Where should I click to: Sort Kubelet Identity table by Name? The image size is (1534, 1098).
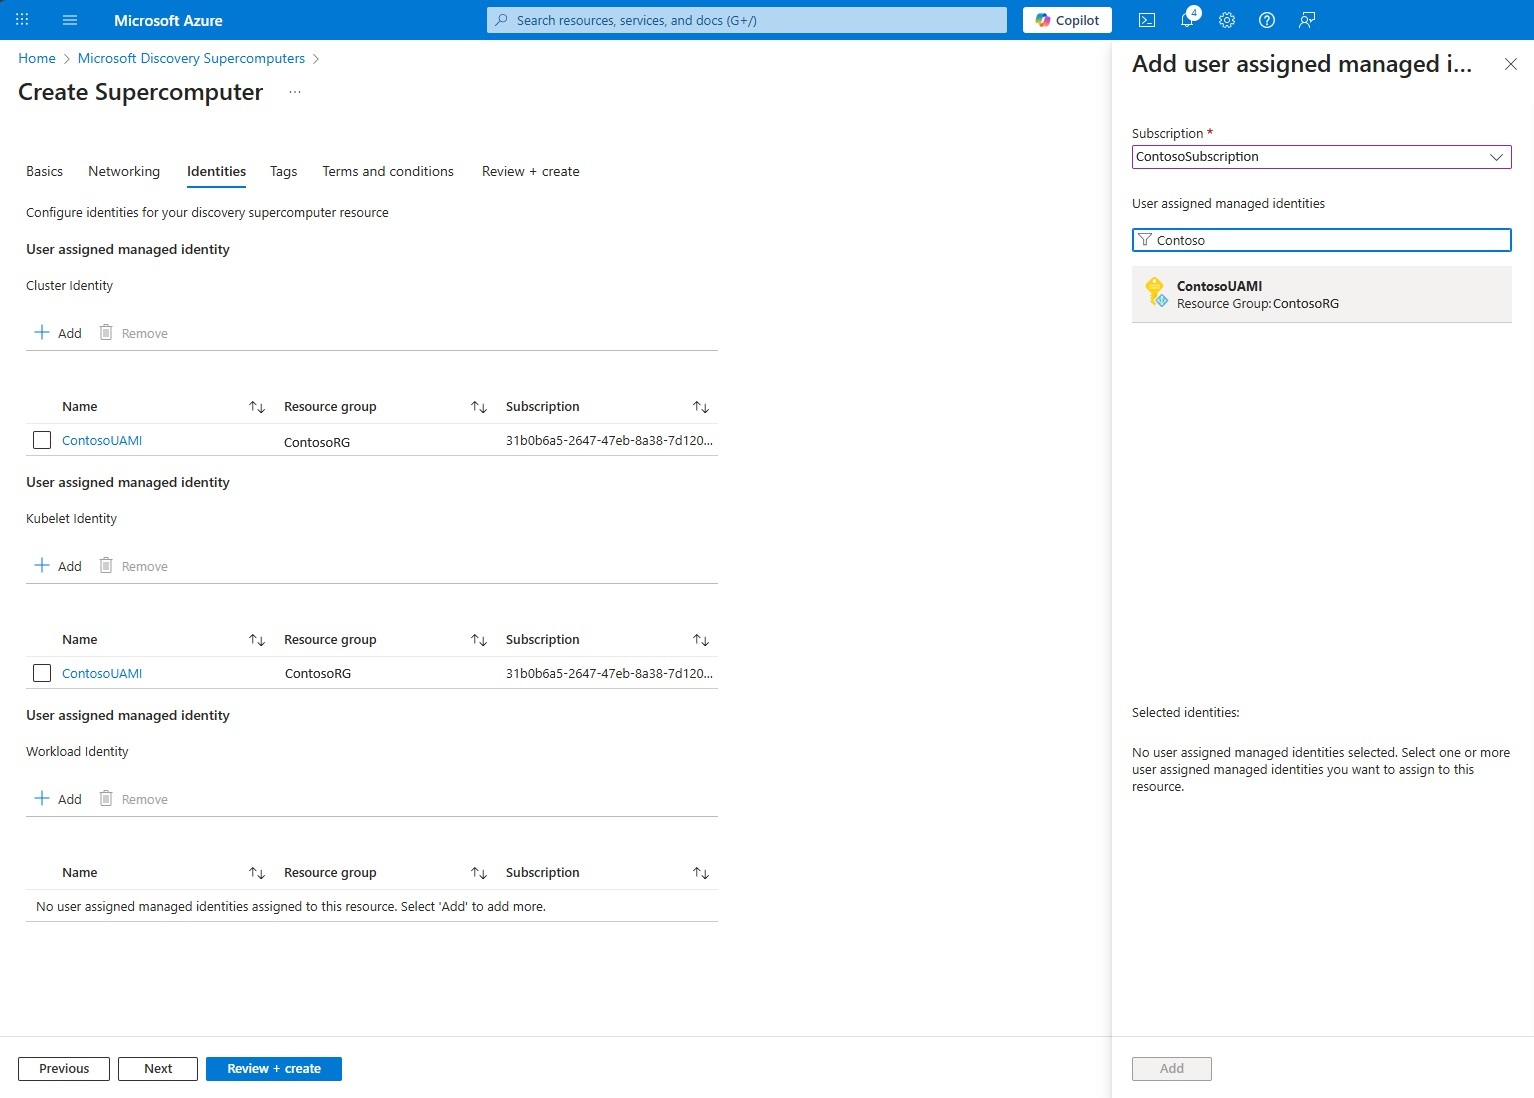coord(257,640)
